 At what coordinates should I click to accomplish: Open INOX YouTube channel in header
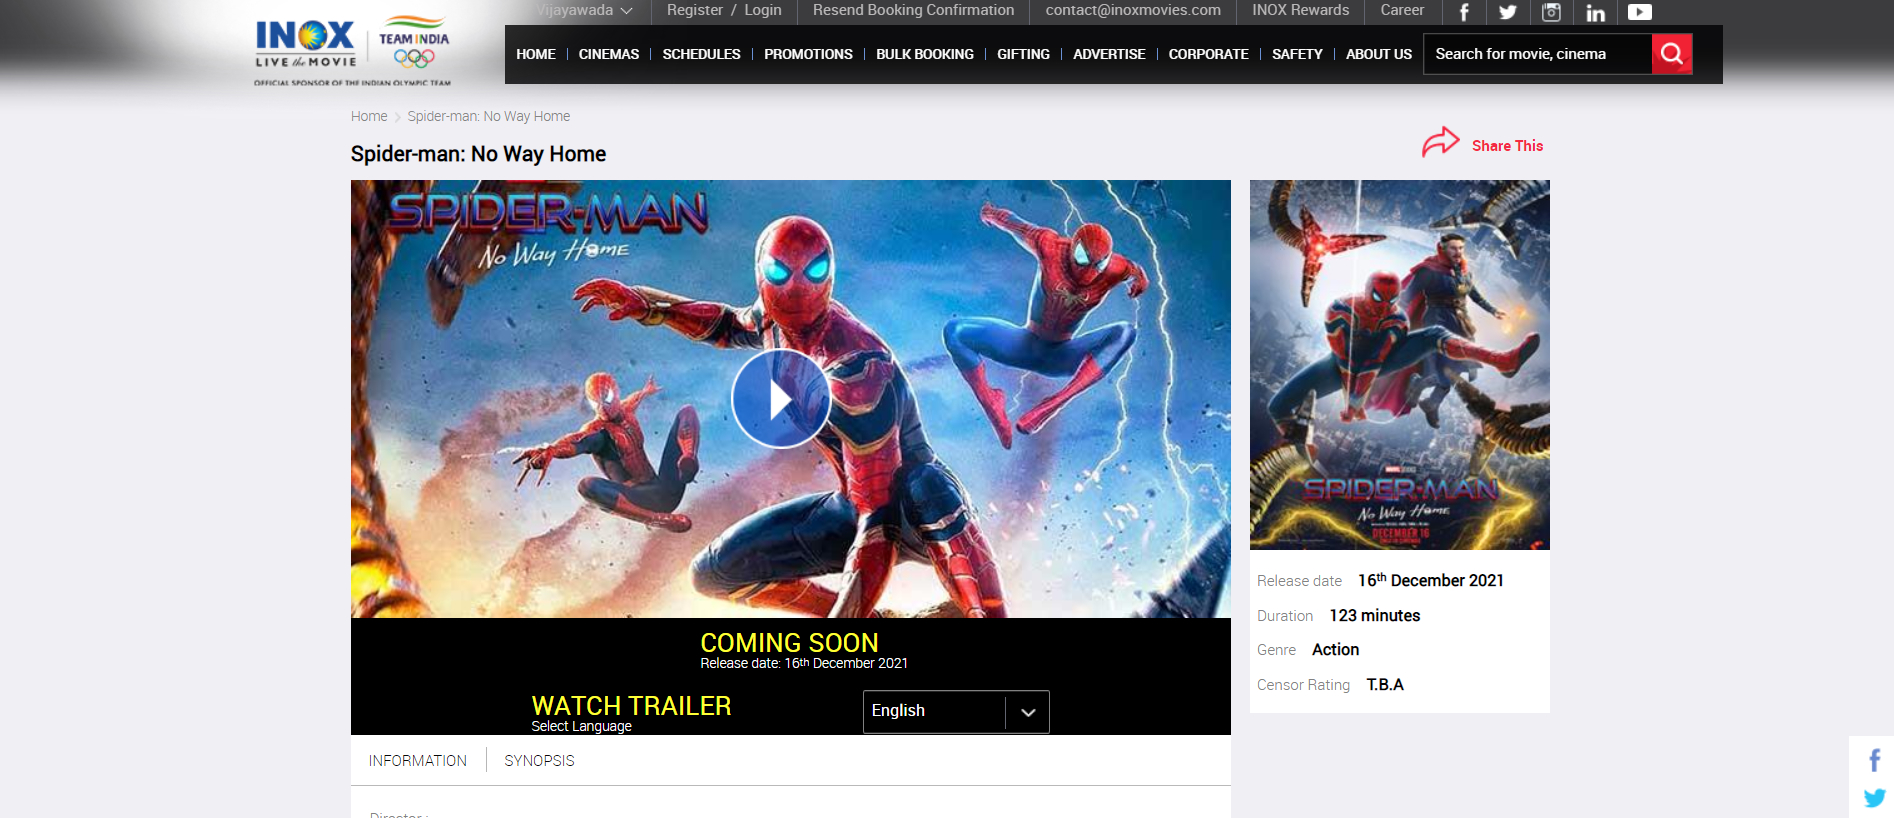click(1639, 12)
